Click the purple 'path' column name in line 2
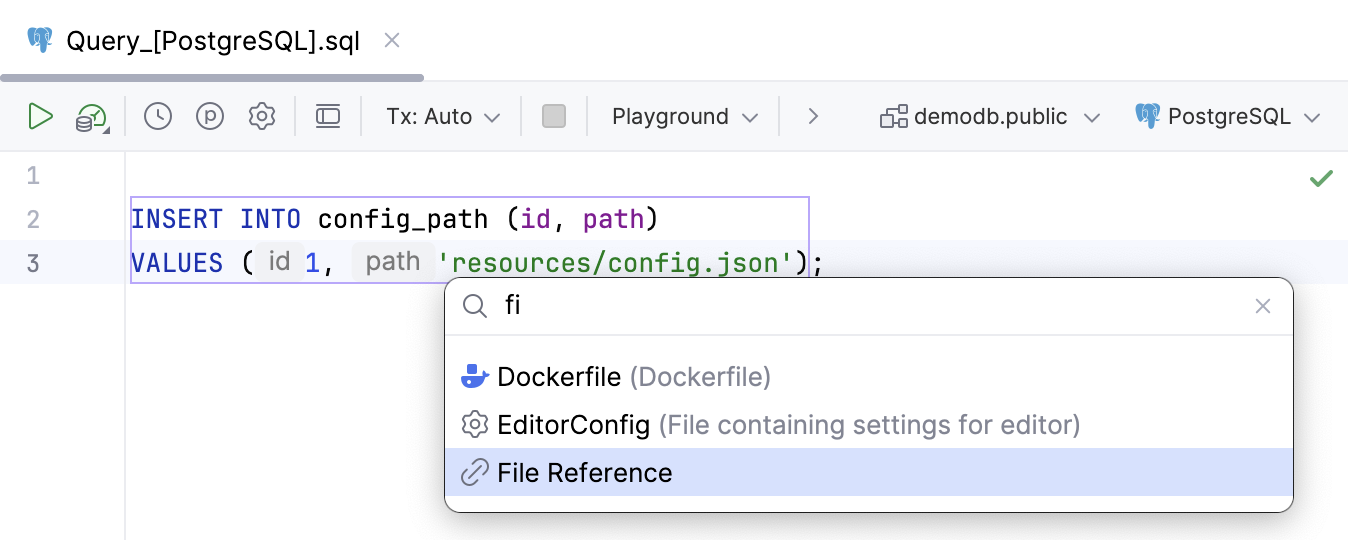The height and width of the screenshot is (540, 1348). 614,219
